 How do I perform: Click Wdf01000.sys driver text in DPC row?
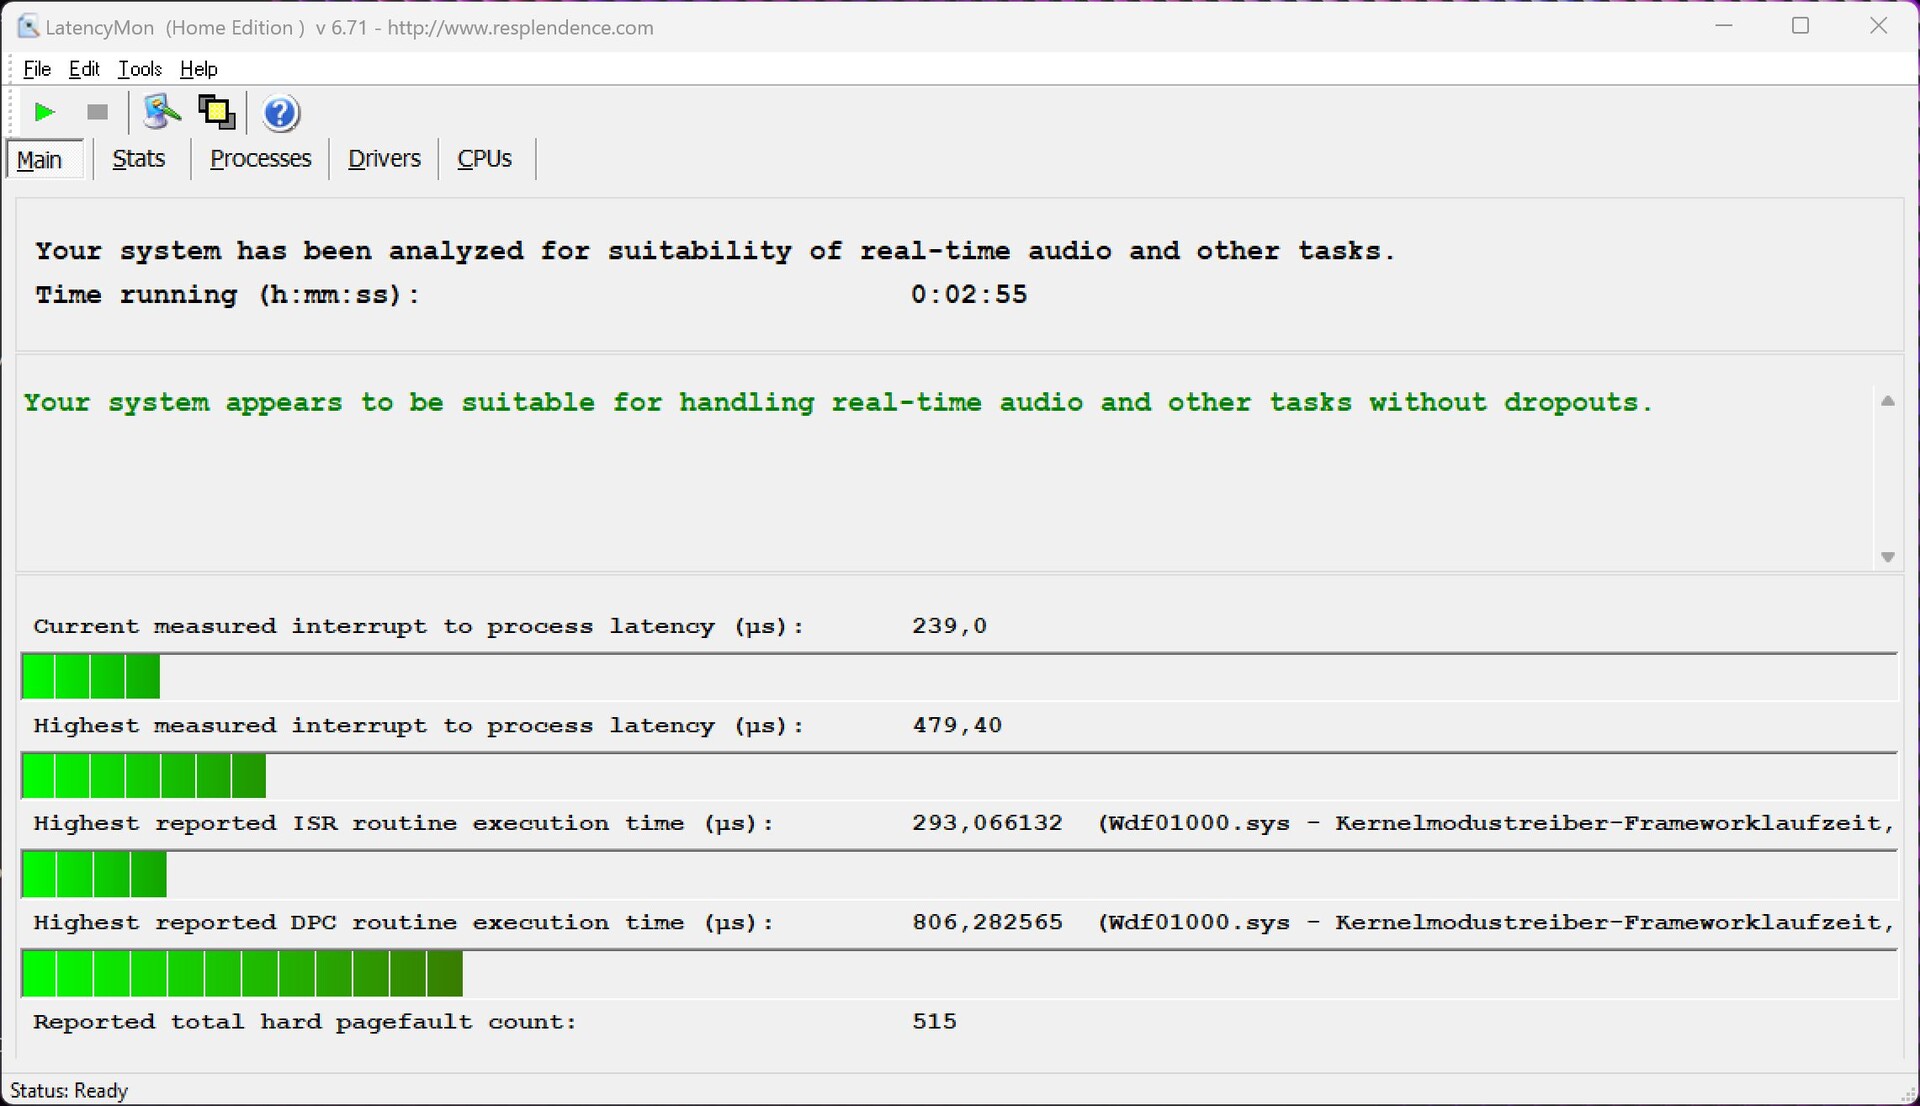click(x=1496, y=922)
